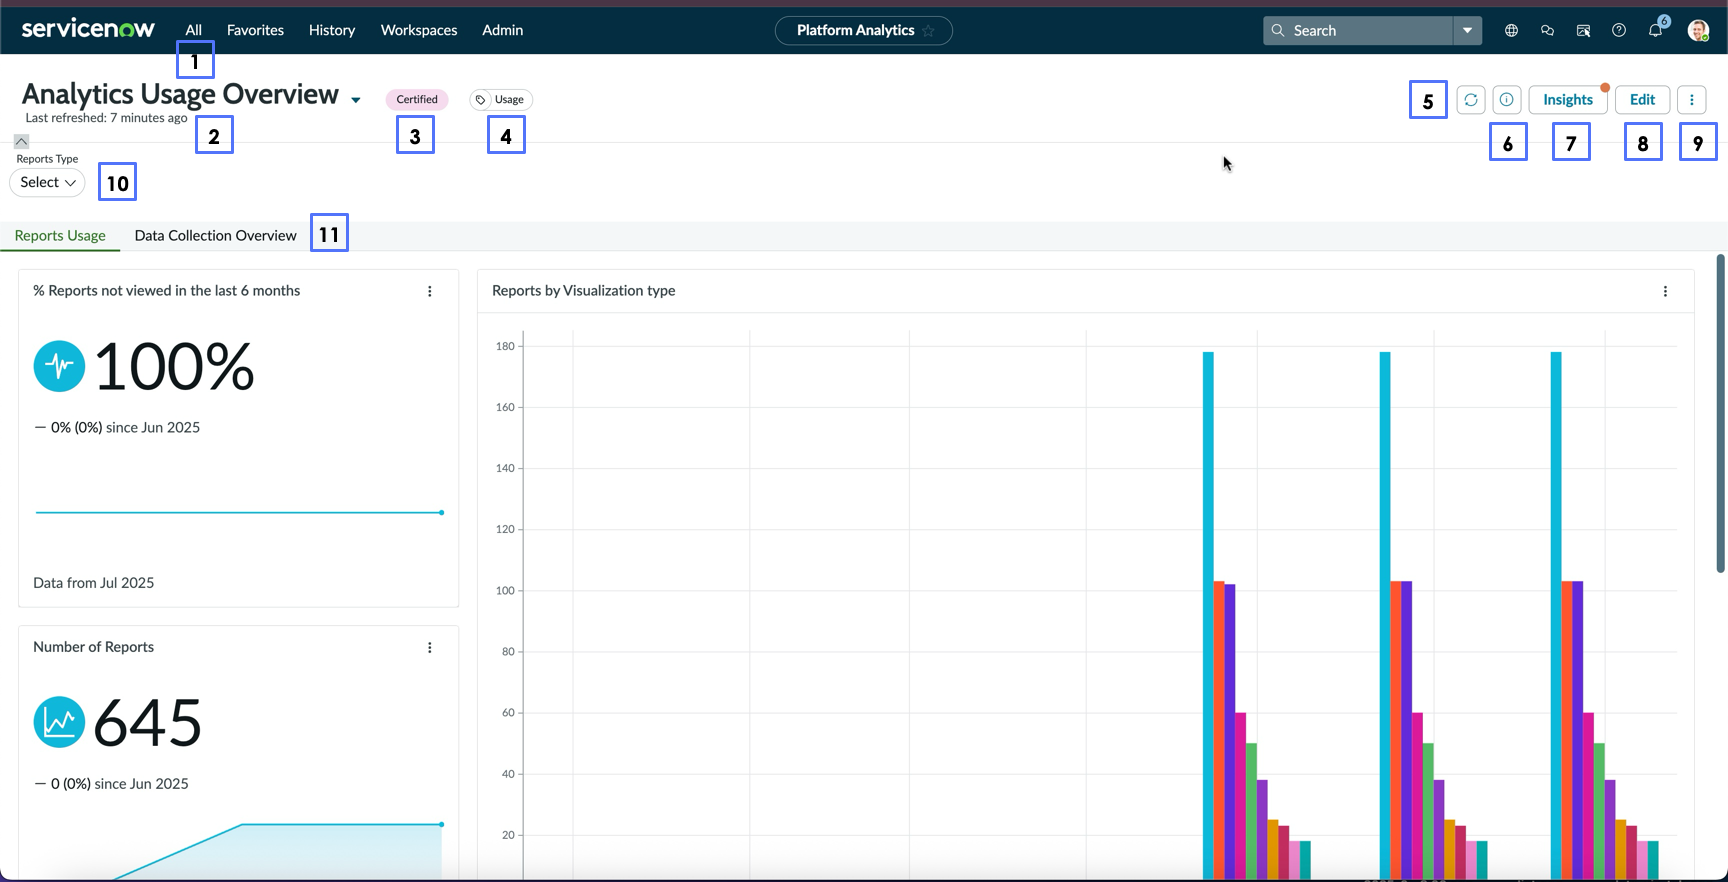1728x882 pixels.
Task: Open dashboard more actions vertical dots
Action: pos(1692,100)
